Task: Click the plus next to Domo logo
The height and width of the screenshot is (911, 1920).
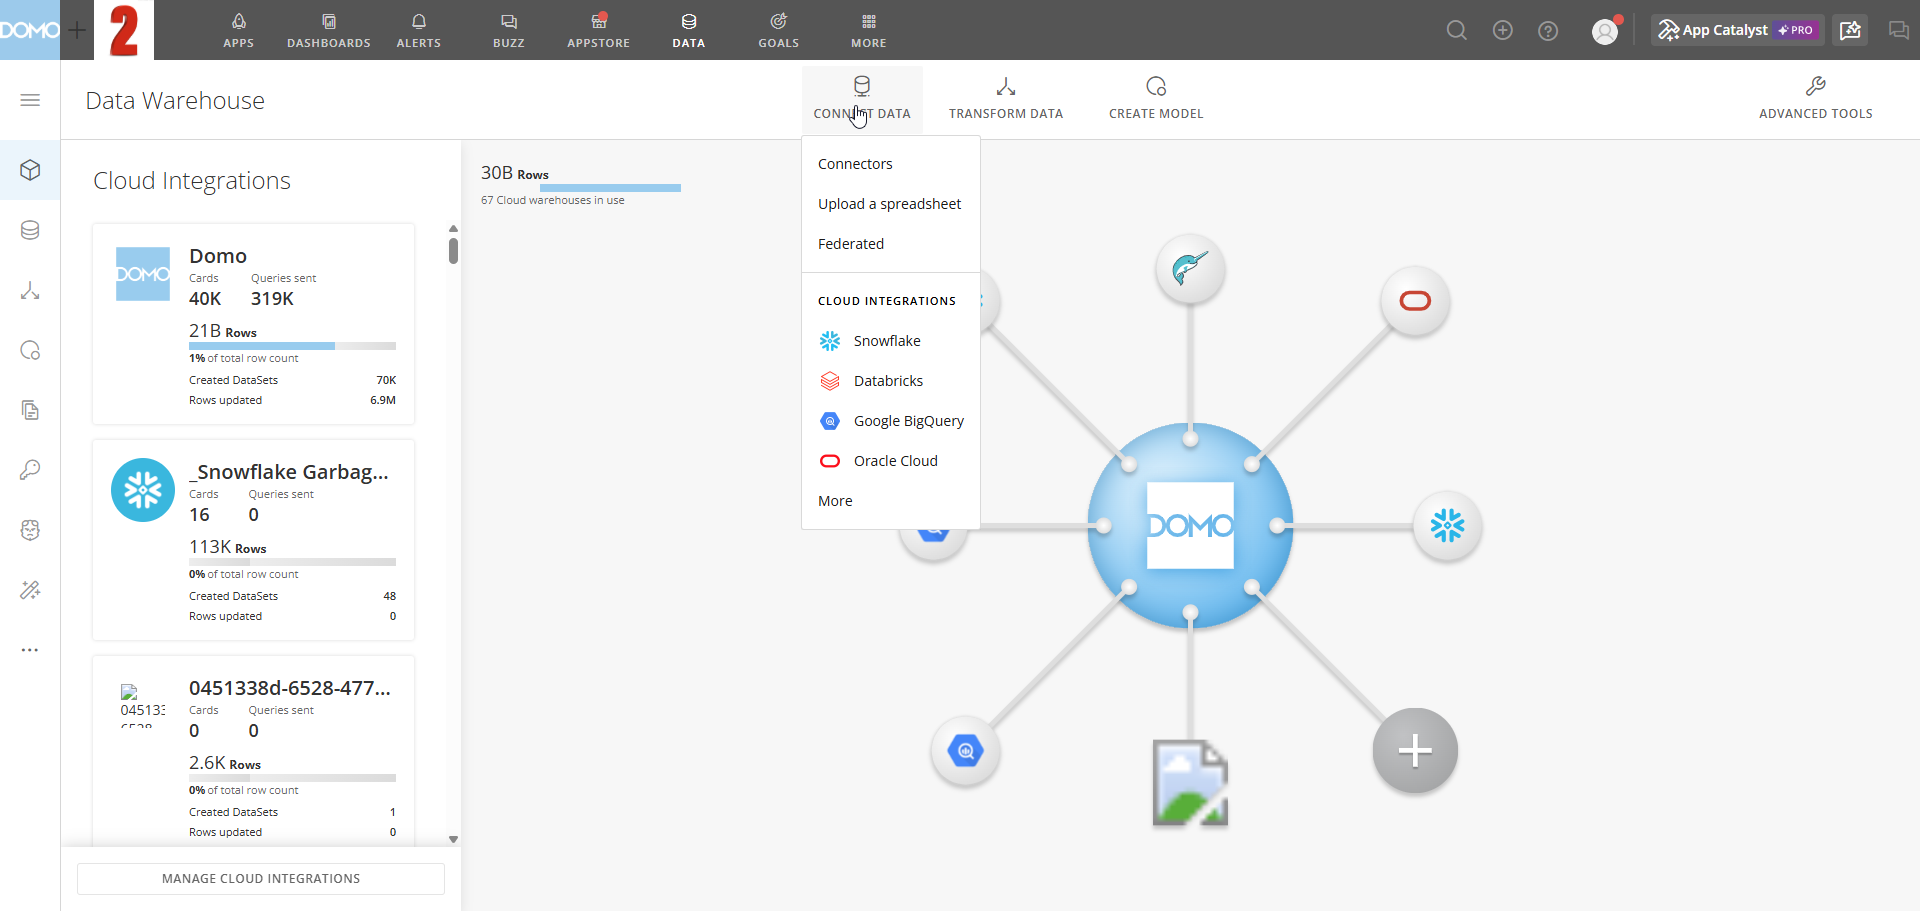Action: (x=77, y=30)
